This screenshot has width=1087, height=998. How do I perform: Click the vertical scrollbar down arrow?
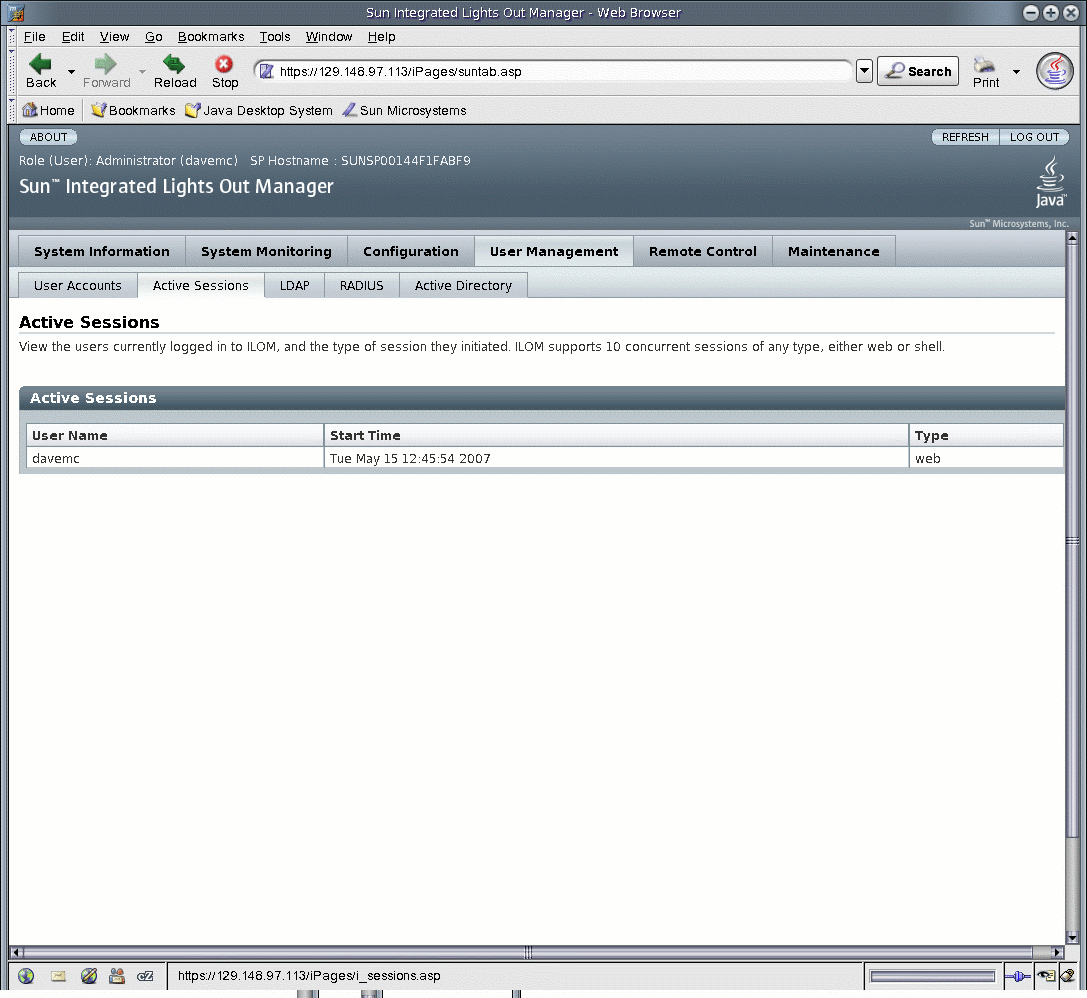tap(1072, 938)
